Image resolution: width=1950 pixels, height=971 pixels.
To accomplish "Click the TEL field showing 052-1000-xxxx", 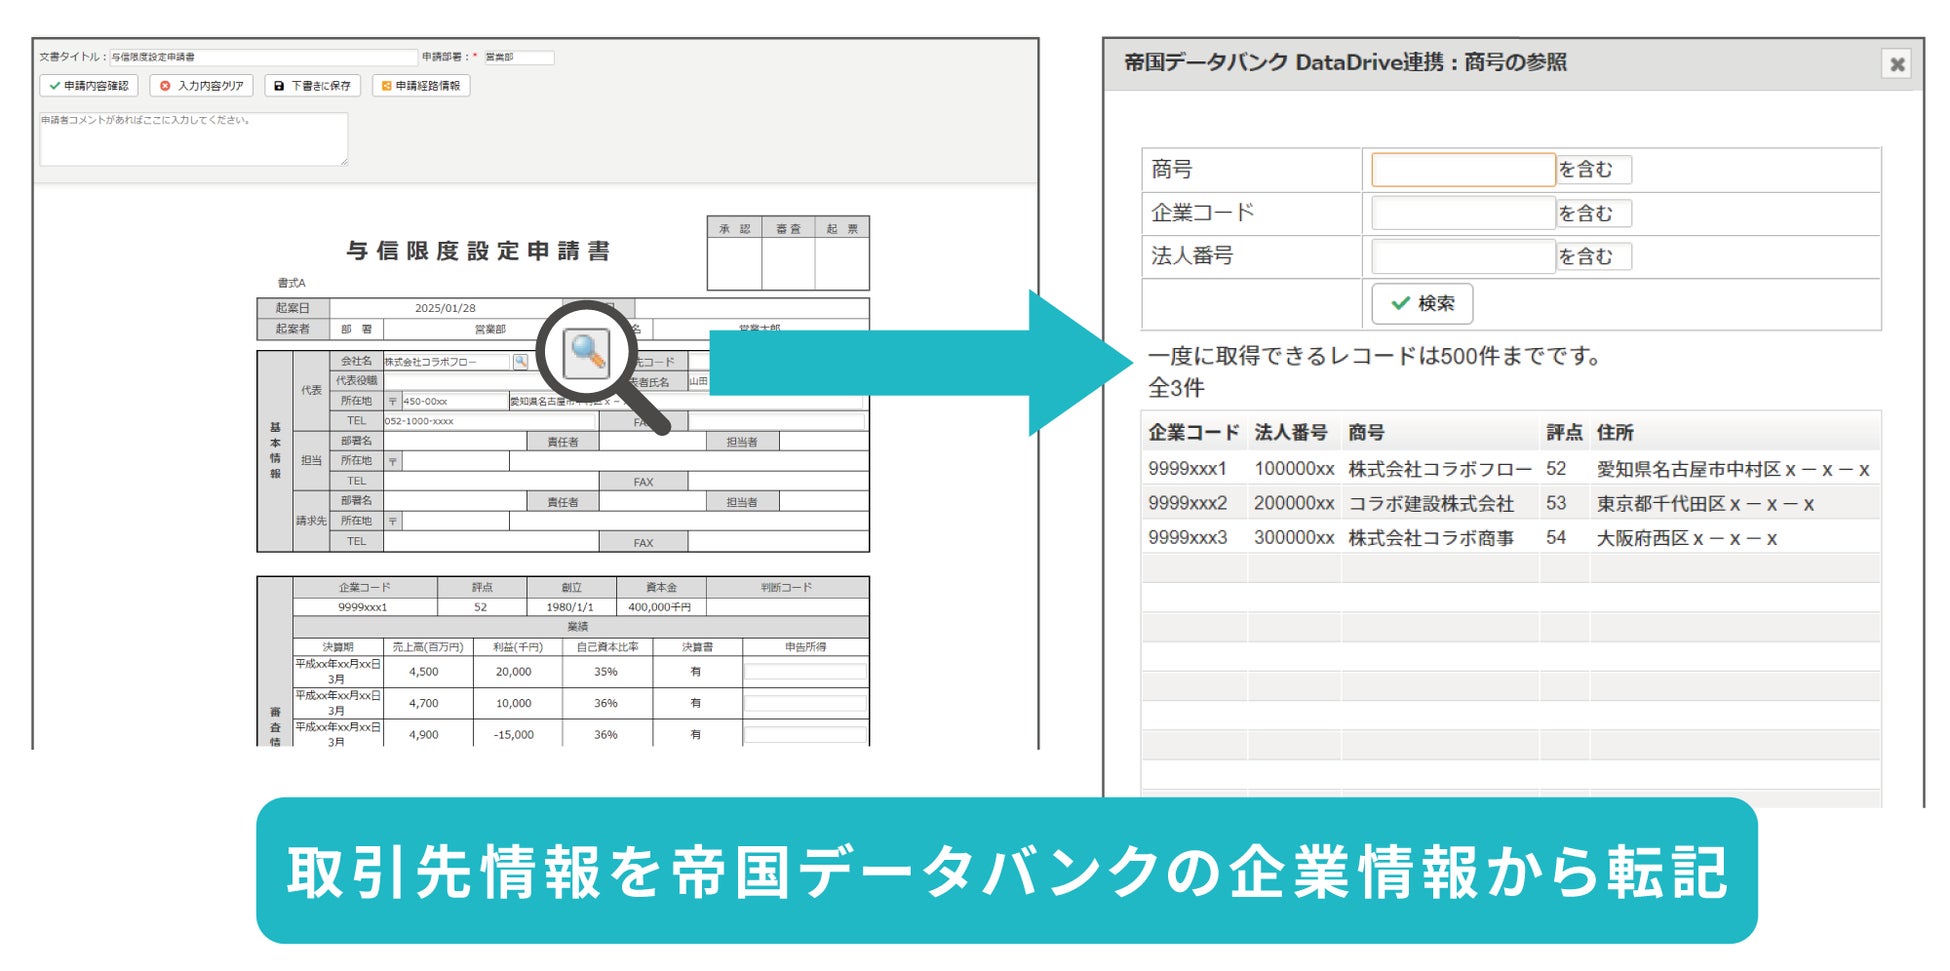I will click(491, 421).
